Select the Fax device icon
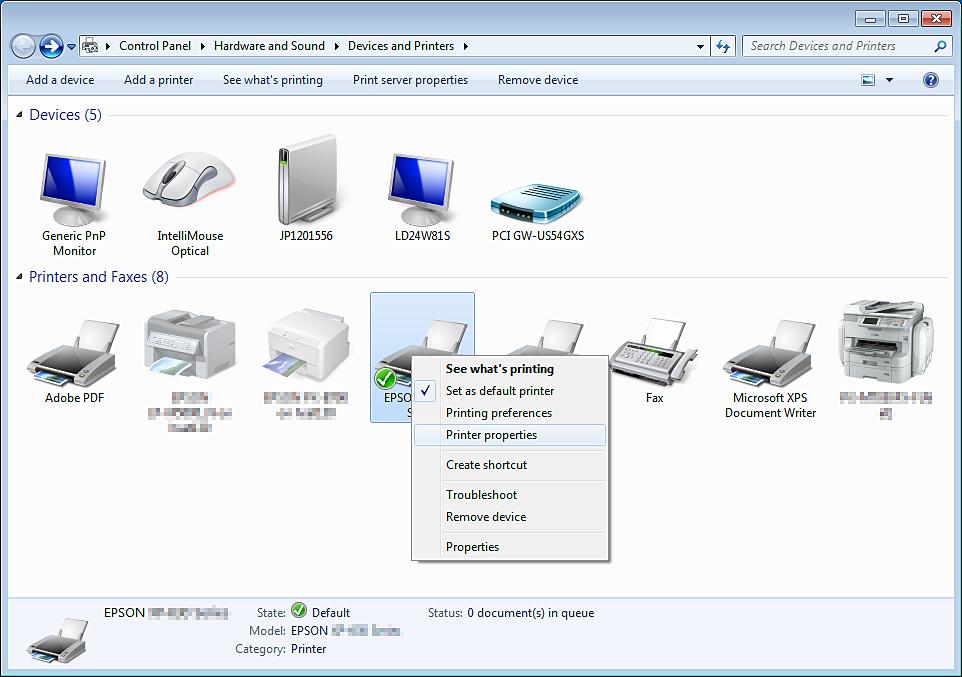Screen dimensions: 962x677 point(654,352)
